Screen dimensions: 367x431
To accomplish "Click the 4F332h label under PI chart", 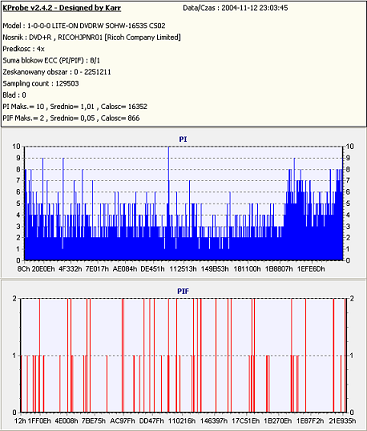I will coord(70,269).
